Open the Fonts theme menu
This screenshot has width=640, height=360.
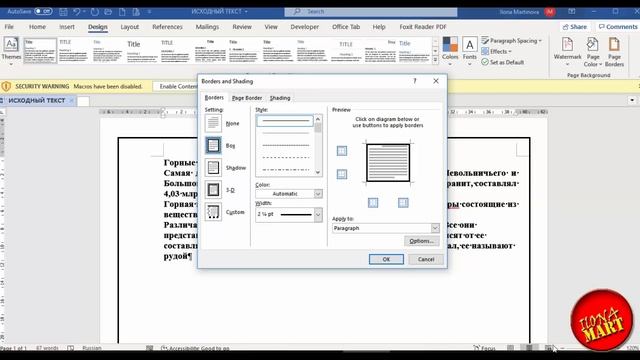point(469,51)
